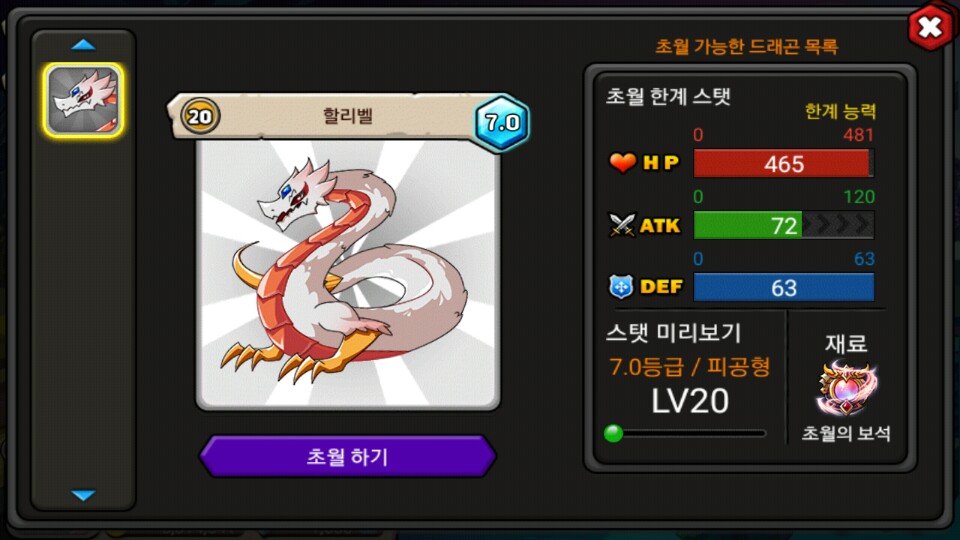Viewport: 960px width, 540px height.
Task: Click the HP heart icon
Action: [x=623, y=163]
